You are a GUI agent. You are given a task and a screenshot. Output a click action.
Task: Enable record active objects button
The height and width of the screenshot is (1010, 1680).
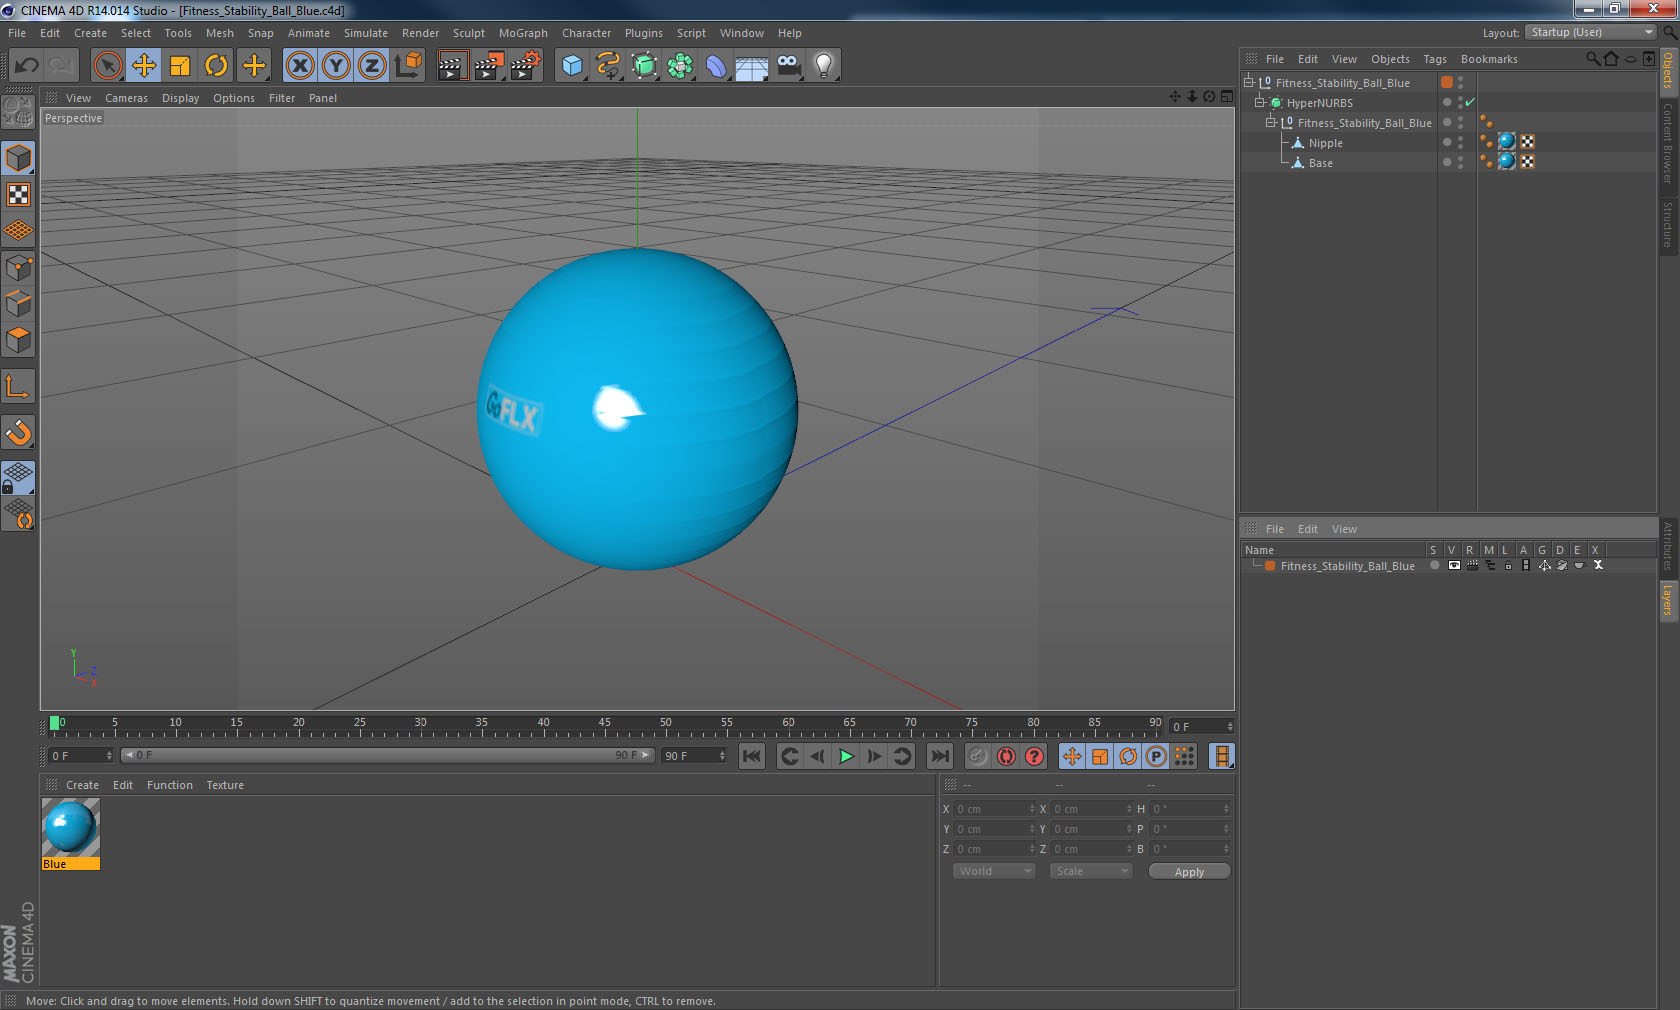(x=978, y=757)
